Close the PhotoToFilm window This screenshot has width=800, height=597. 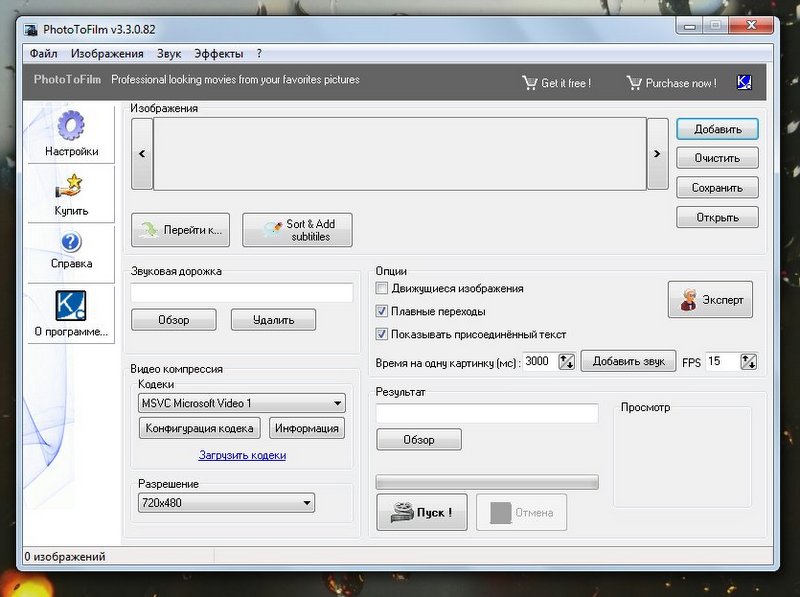pyautogui.click(x=751, y=26)
